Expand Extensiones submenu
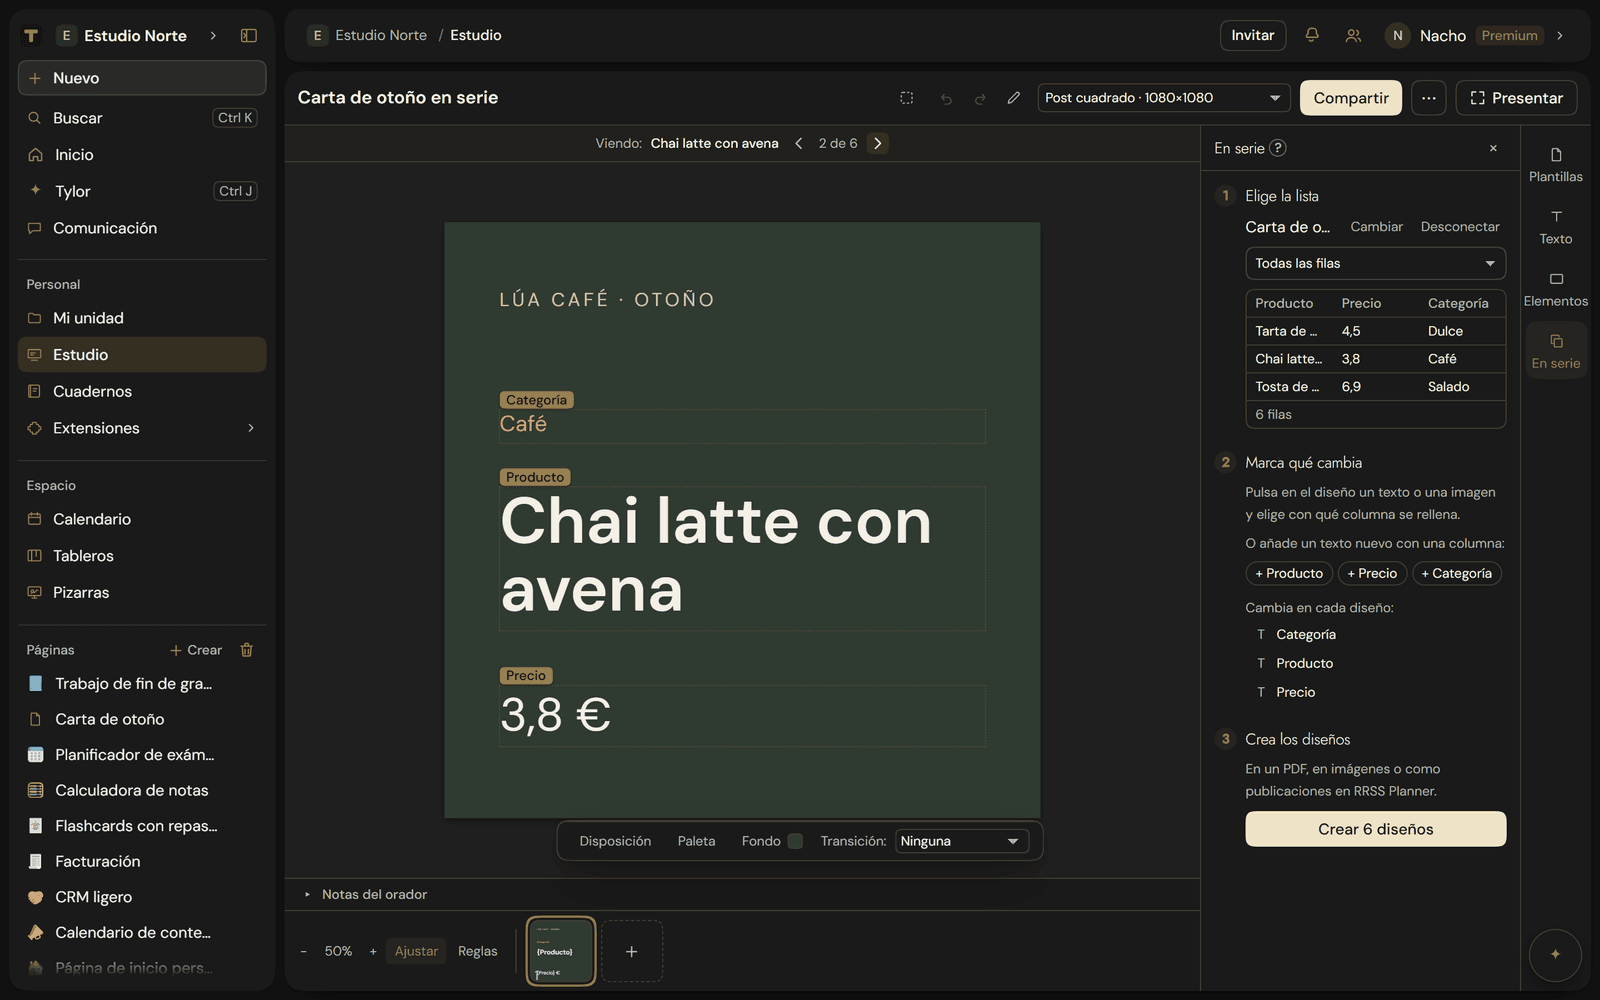This screenshot has height=1000, width=1600. 251,428
